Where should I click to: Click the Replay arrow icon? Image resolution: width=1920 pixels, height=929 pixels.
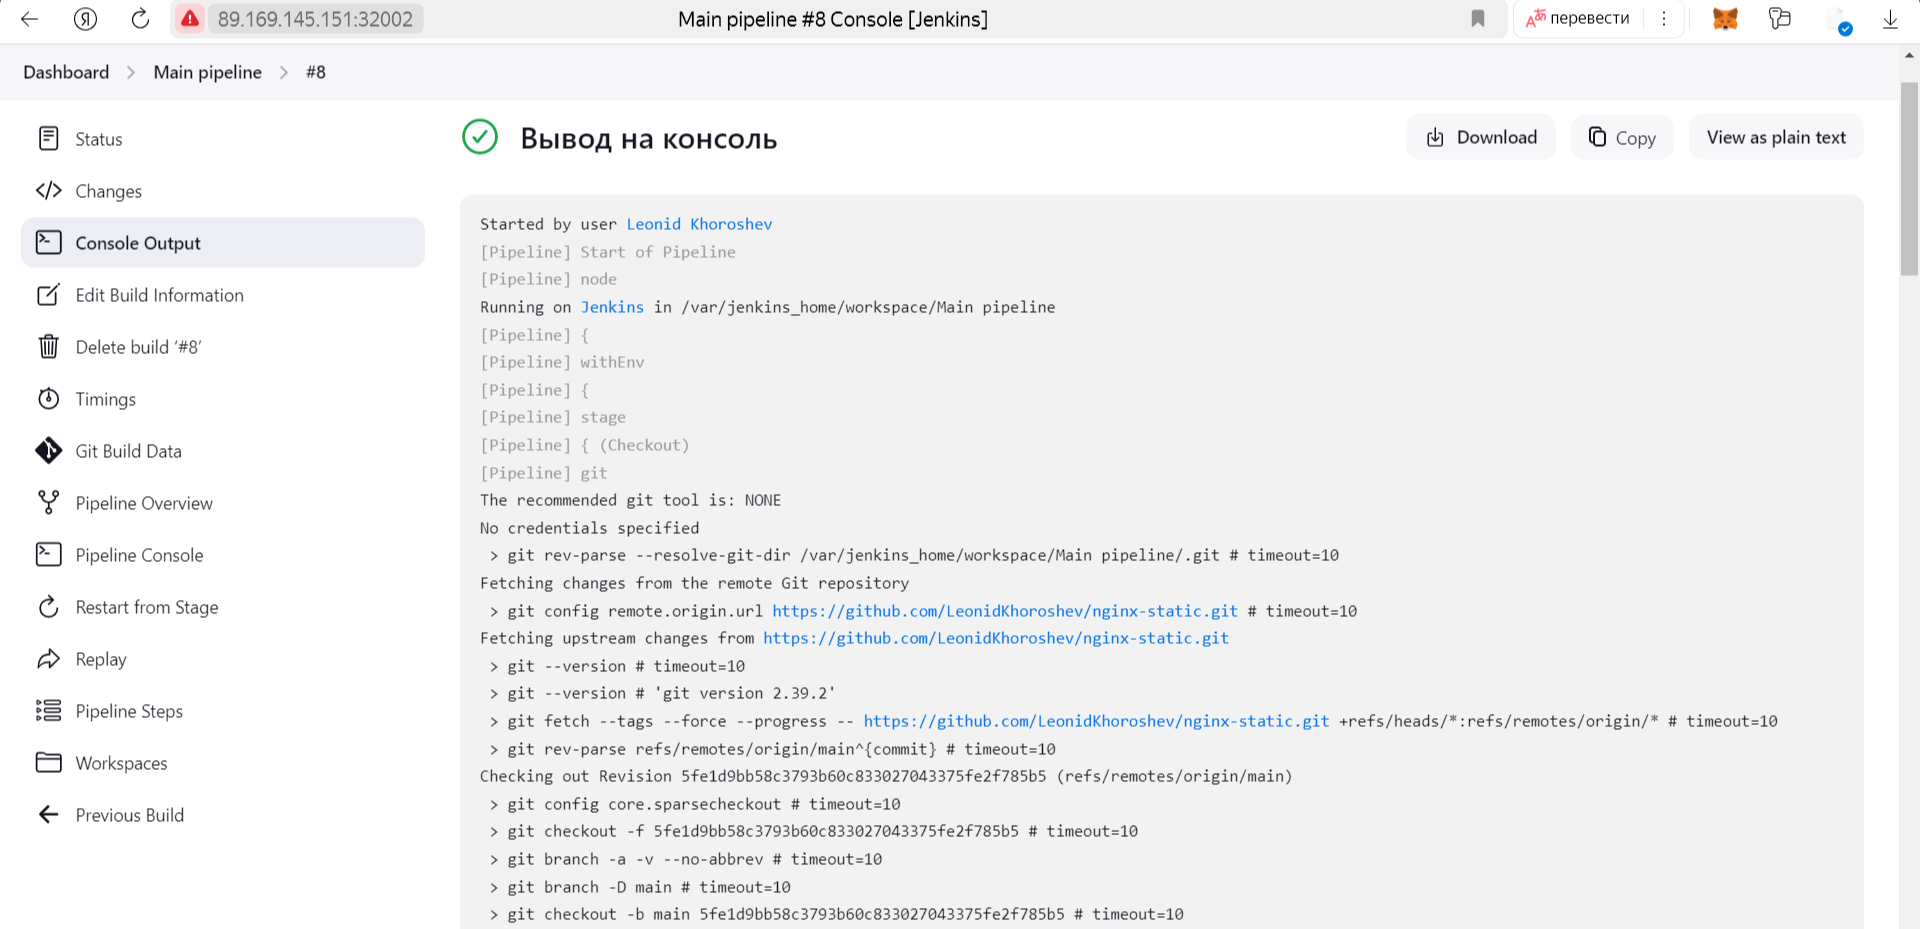tap(48, 659)
